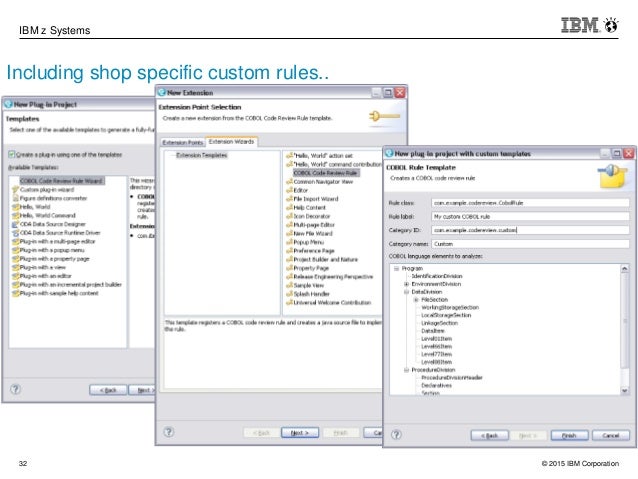Select Plug-in with a property page icon

point(15,259)
